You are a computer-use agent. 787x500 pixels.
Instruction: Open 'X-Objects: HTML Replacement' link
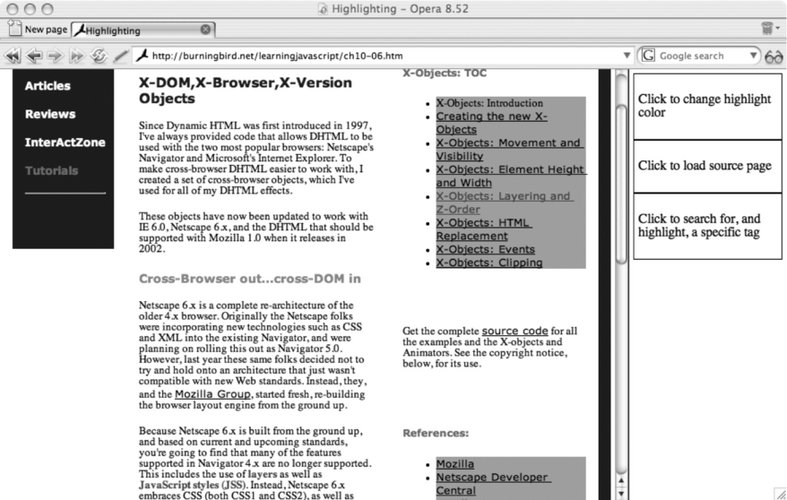(484, 229)
